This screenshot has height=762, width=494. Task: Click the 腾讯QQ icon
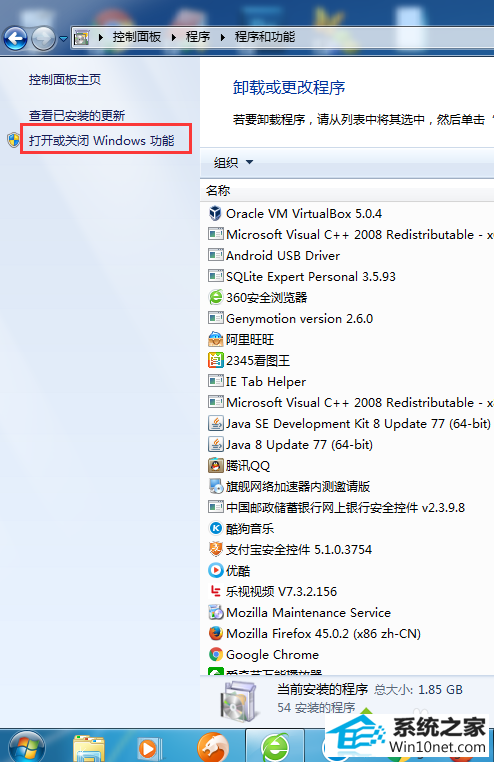pos(215,465)
